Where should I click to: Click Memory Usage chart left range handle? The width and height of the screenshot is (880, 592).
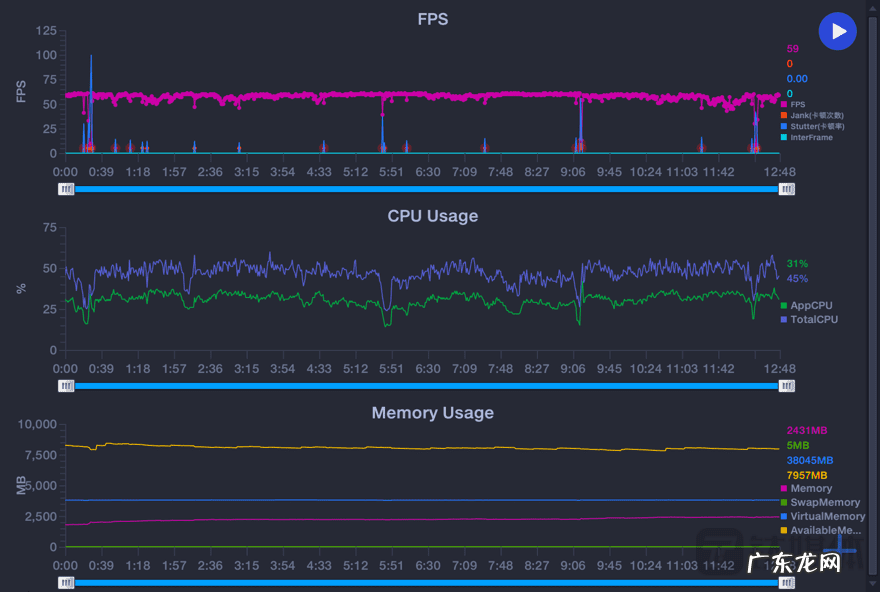coord(66,583)
